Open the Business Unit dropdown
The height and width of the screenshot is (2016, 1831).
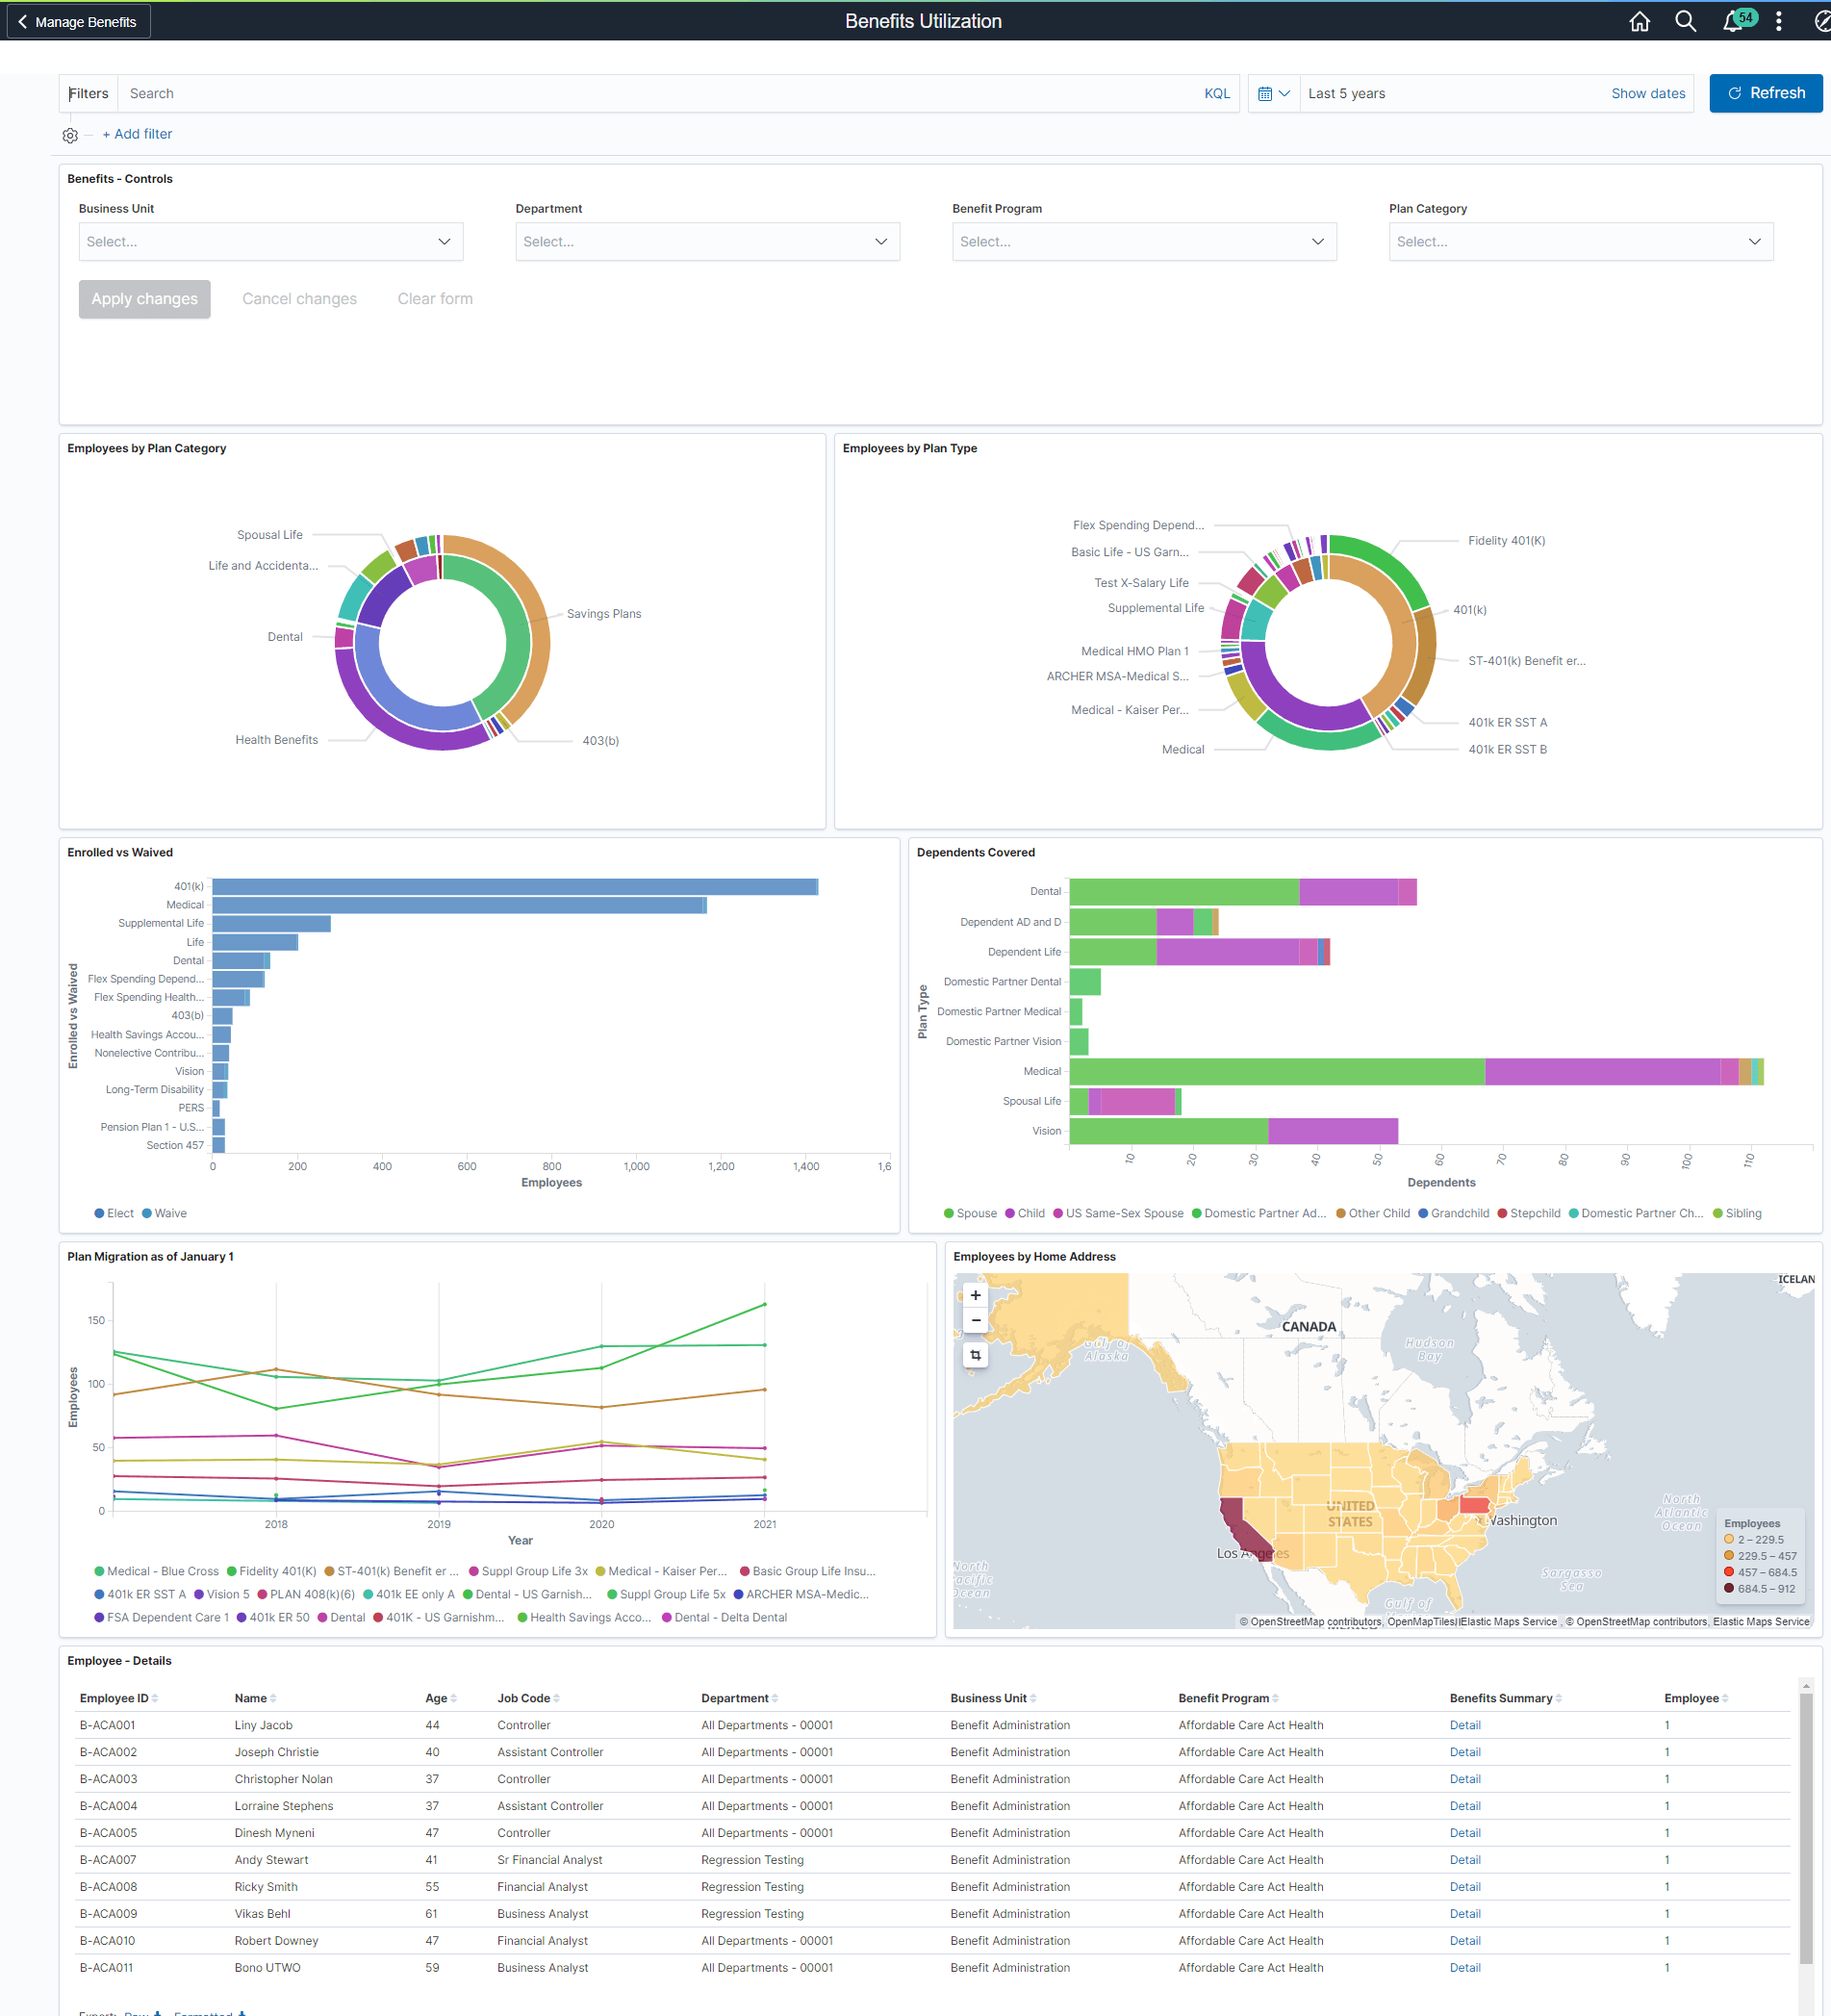[270, 241]
